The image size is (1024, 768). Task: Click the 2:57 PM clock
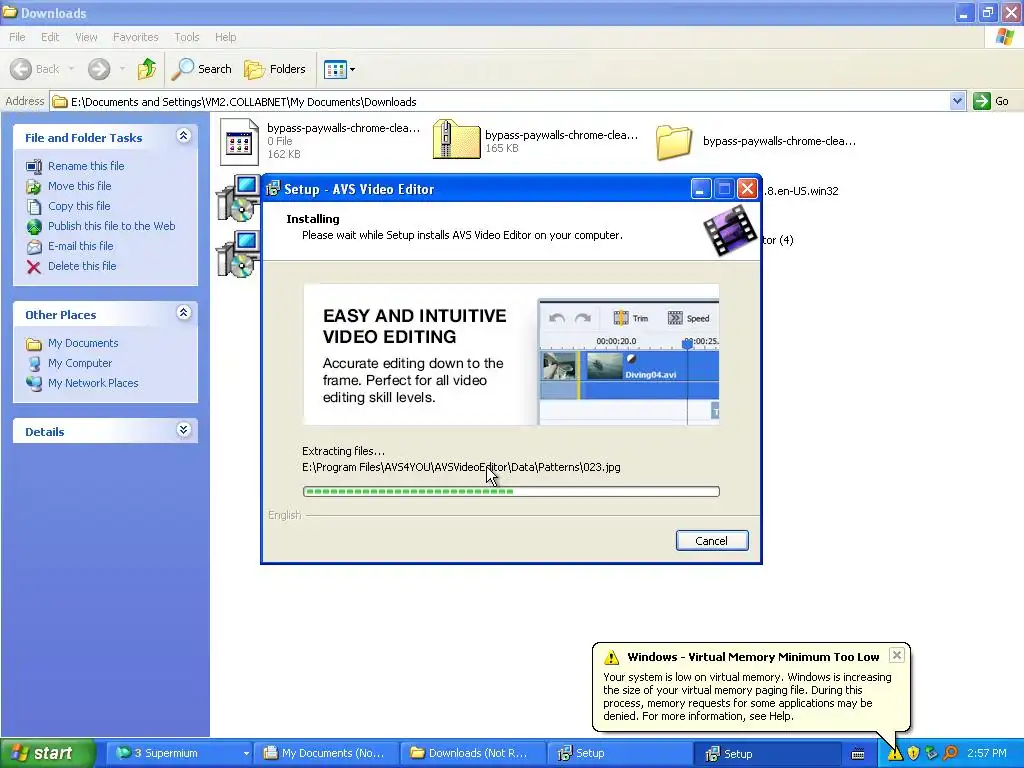pyautogui.click(x=987, y=753)
